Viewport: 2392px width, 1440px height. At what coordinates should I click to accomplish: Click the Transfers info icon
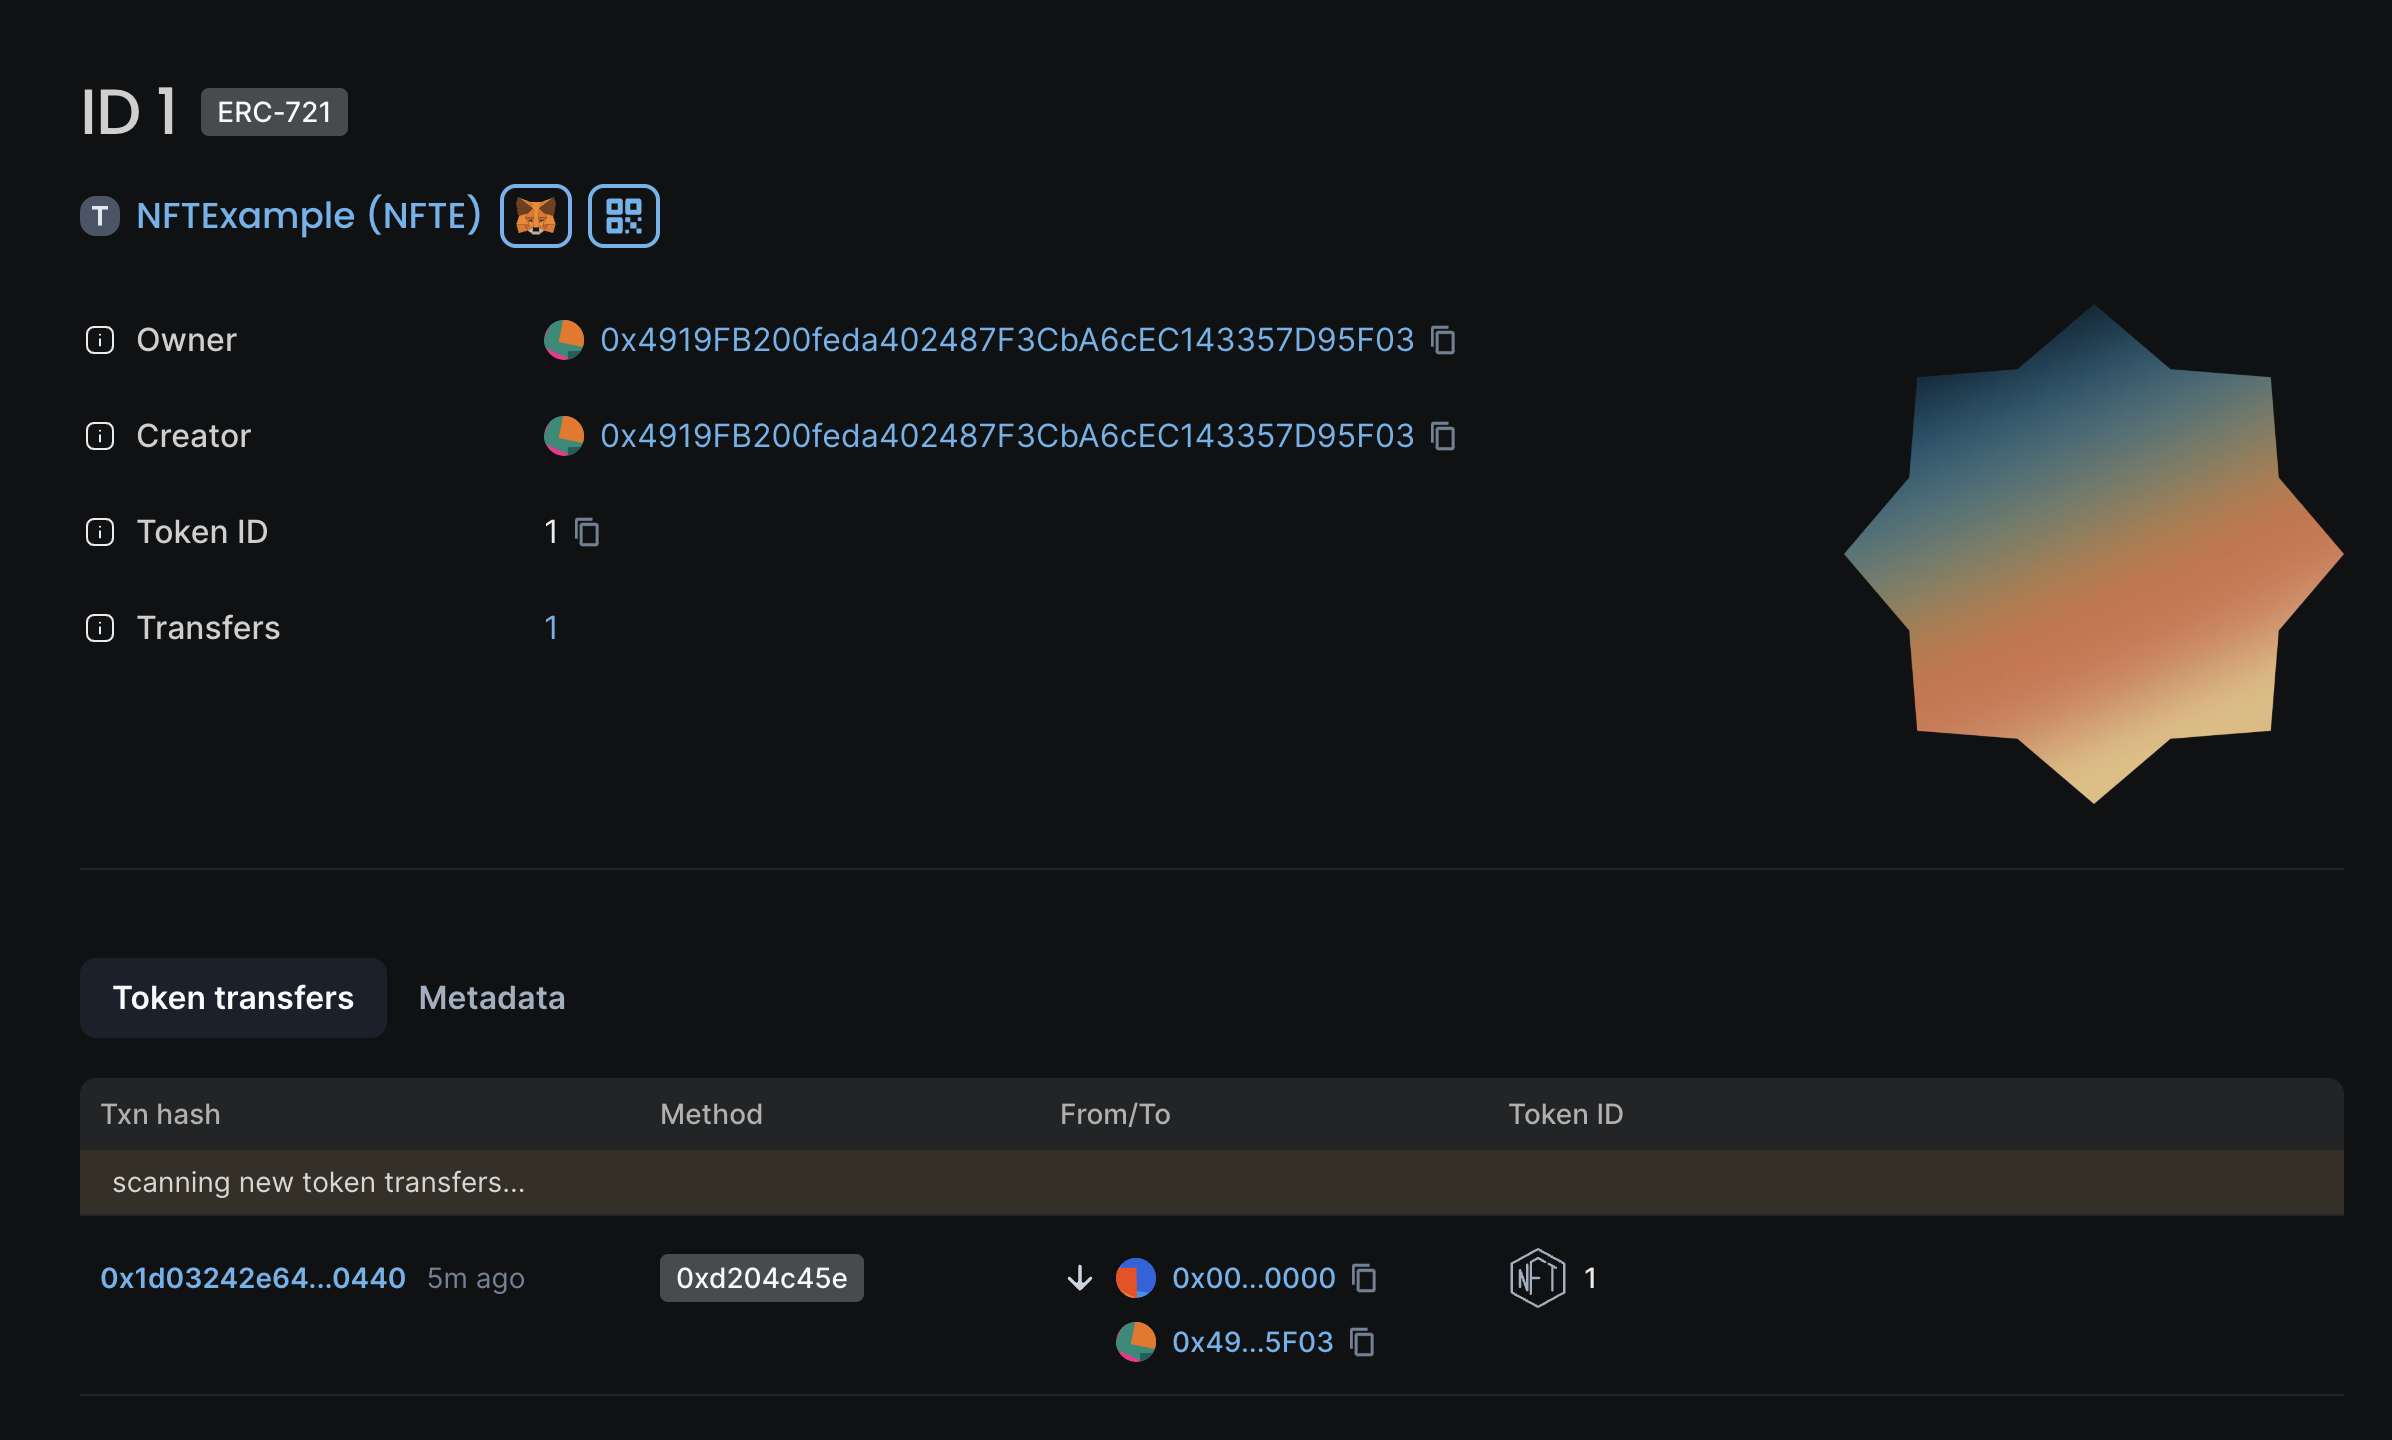coord(100,628)
